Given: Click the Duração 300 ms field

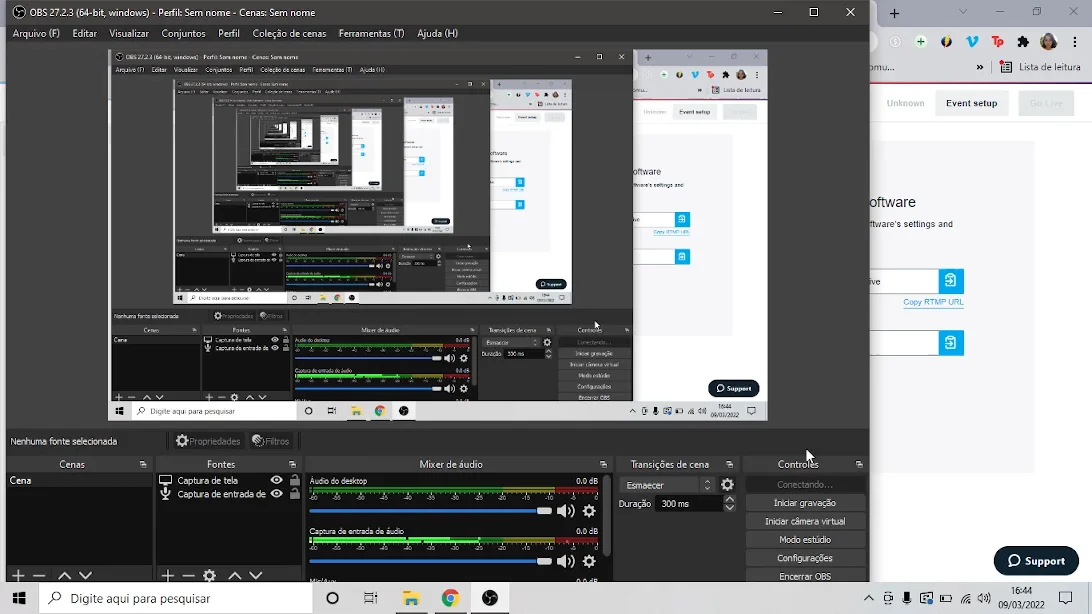Looking at the screenshot, I should (688, 503).
